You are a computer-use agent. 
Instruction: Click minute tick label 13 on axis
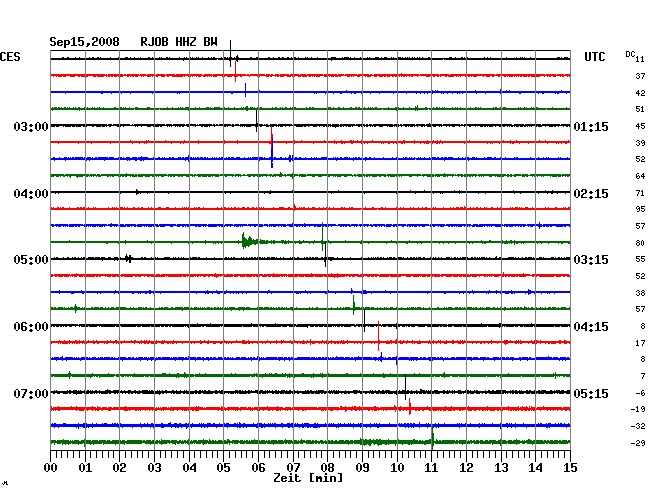click(501, 468)
